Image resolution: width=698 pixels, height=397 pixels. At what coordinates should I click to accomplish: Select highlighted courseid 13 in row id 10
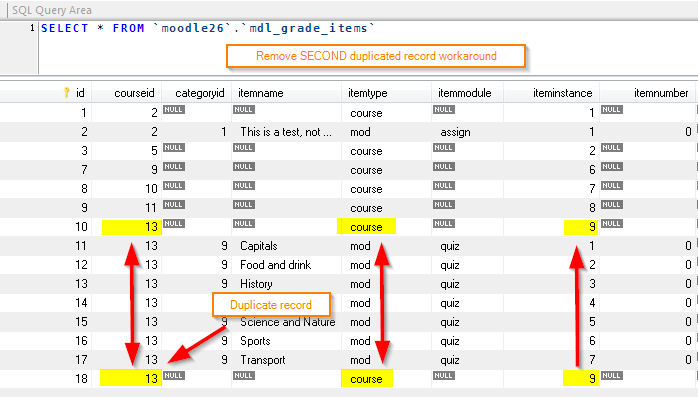[x=132, y=227]
